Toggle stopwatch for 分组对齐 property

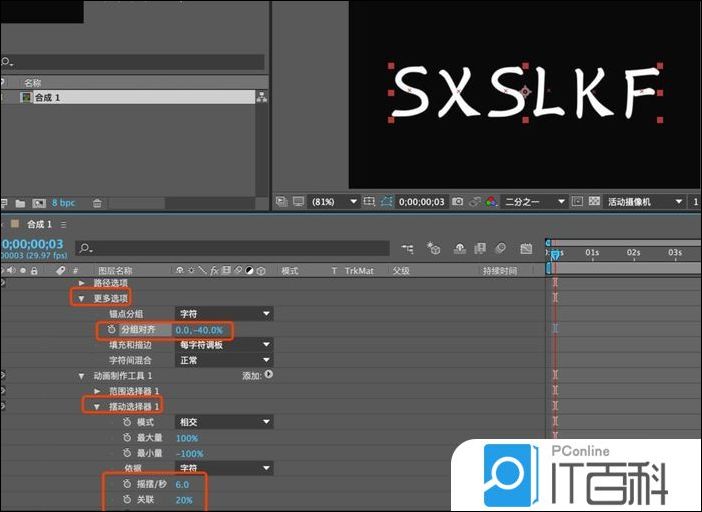point(112,329)
